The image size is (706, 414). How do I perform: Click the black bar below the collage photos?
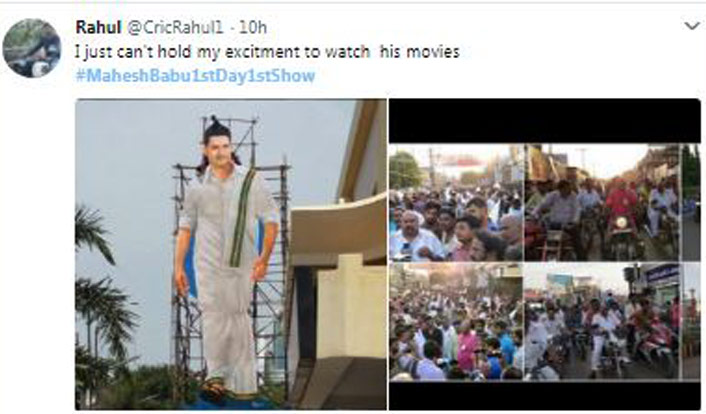(545, 396)
